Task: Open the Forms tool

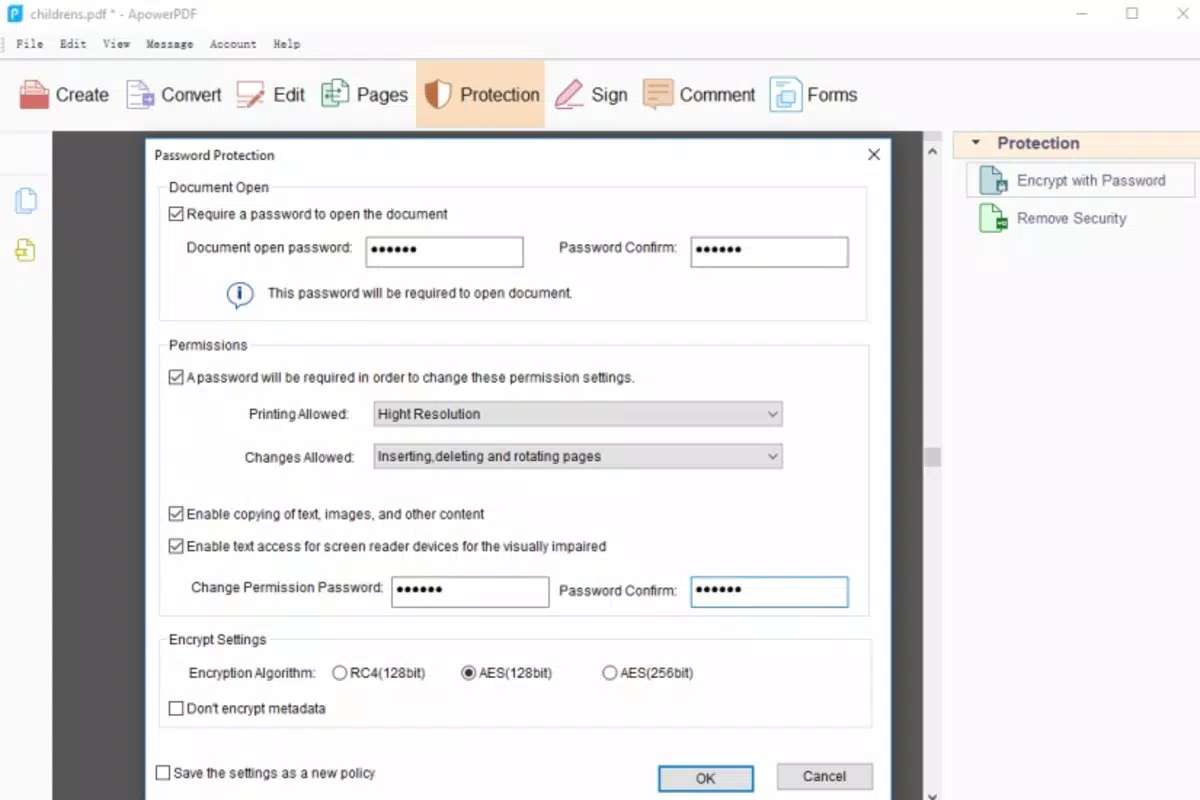Action: [x=813, y=95]
